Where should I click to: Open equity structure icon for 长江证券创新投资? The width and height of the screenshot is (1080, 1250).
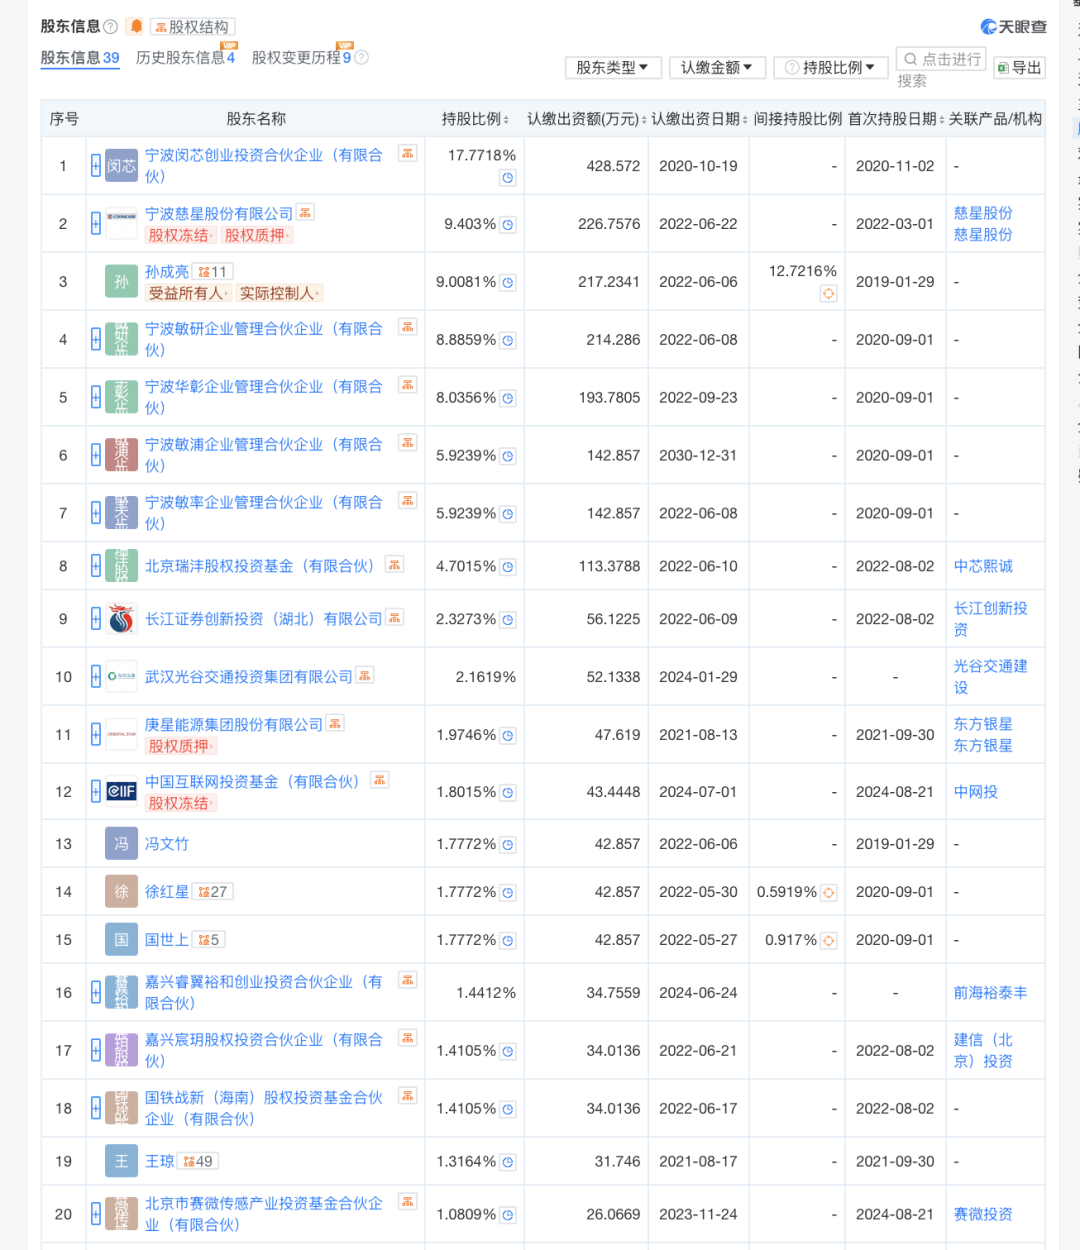[395, 618]
